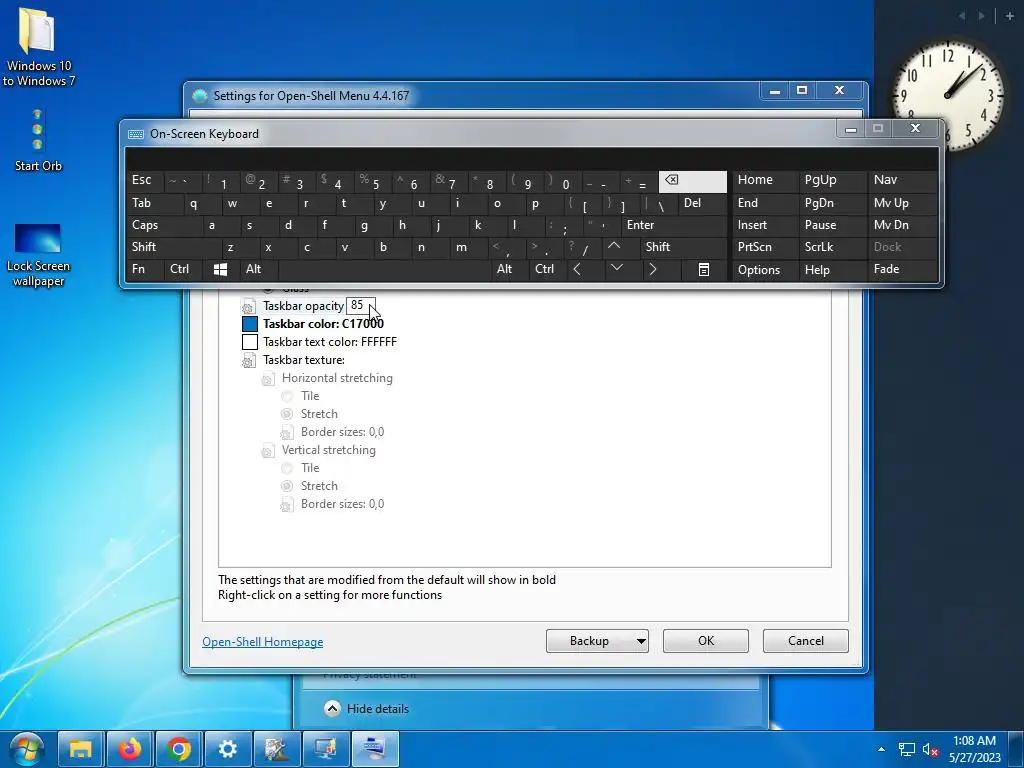Toggle the Fn key on keyboard
1024x768 pixels.
144,269
